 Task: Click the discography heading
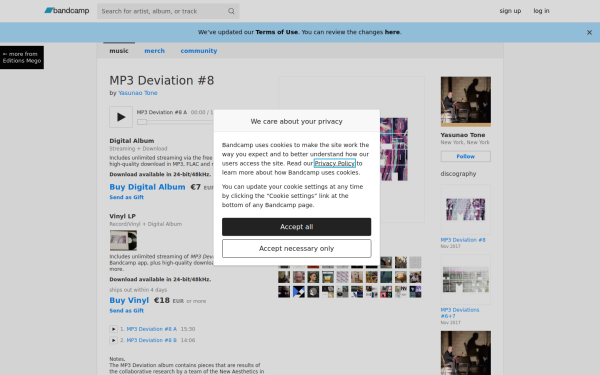(x=458, y=174)
